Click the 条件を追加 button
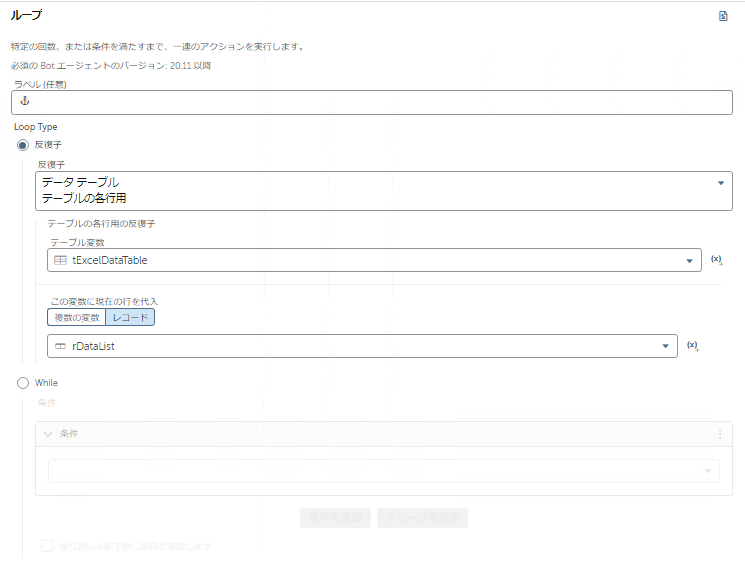 point(335,518)
